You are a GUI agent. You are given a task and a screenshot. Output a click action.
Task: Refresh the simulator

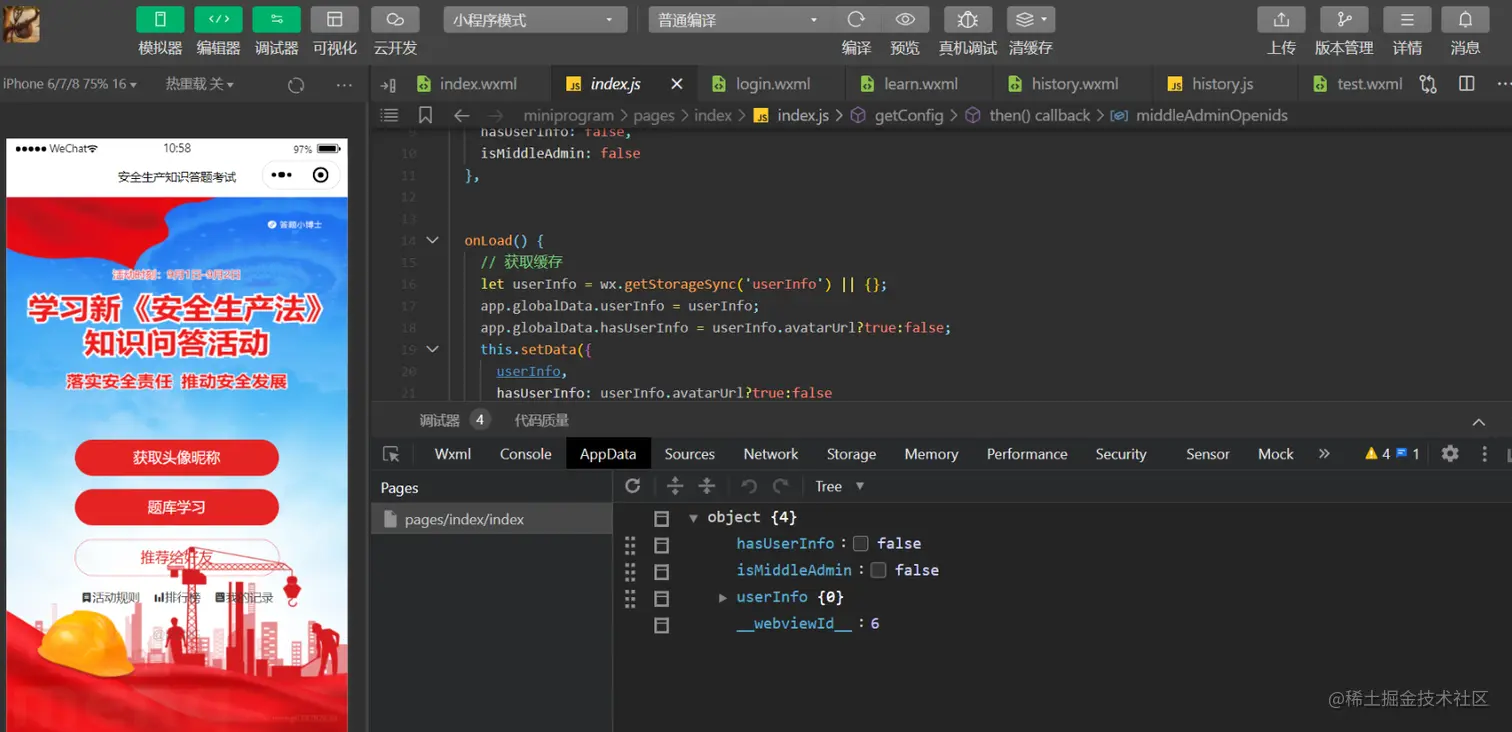click(x=296, y=85)
